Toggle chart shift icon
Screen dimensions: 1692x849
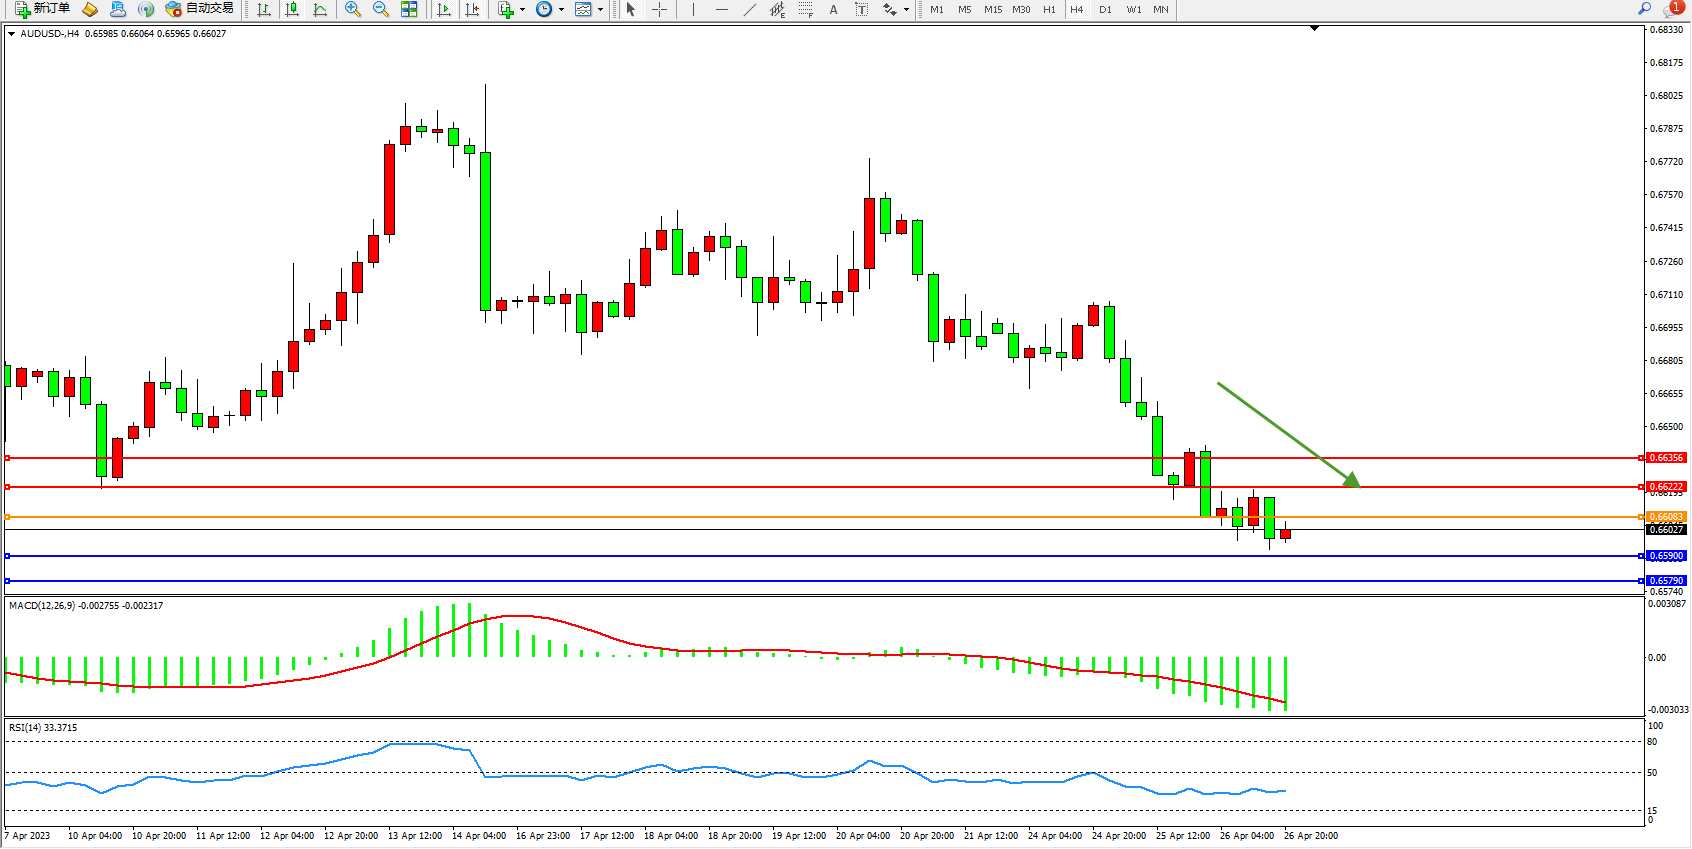point(472,9)
